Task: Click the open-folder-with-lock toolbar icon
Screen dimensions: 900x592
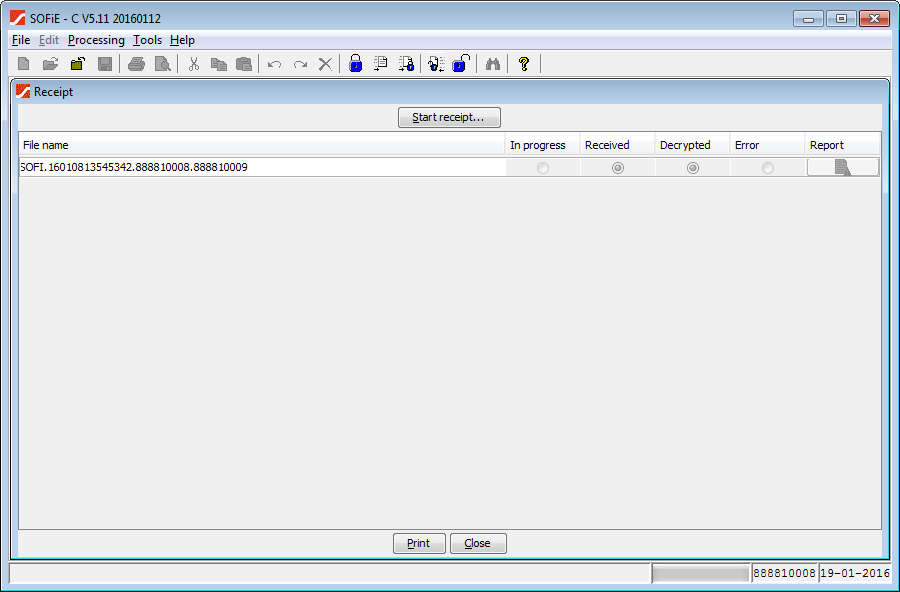Action: coord(77,64)
